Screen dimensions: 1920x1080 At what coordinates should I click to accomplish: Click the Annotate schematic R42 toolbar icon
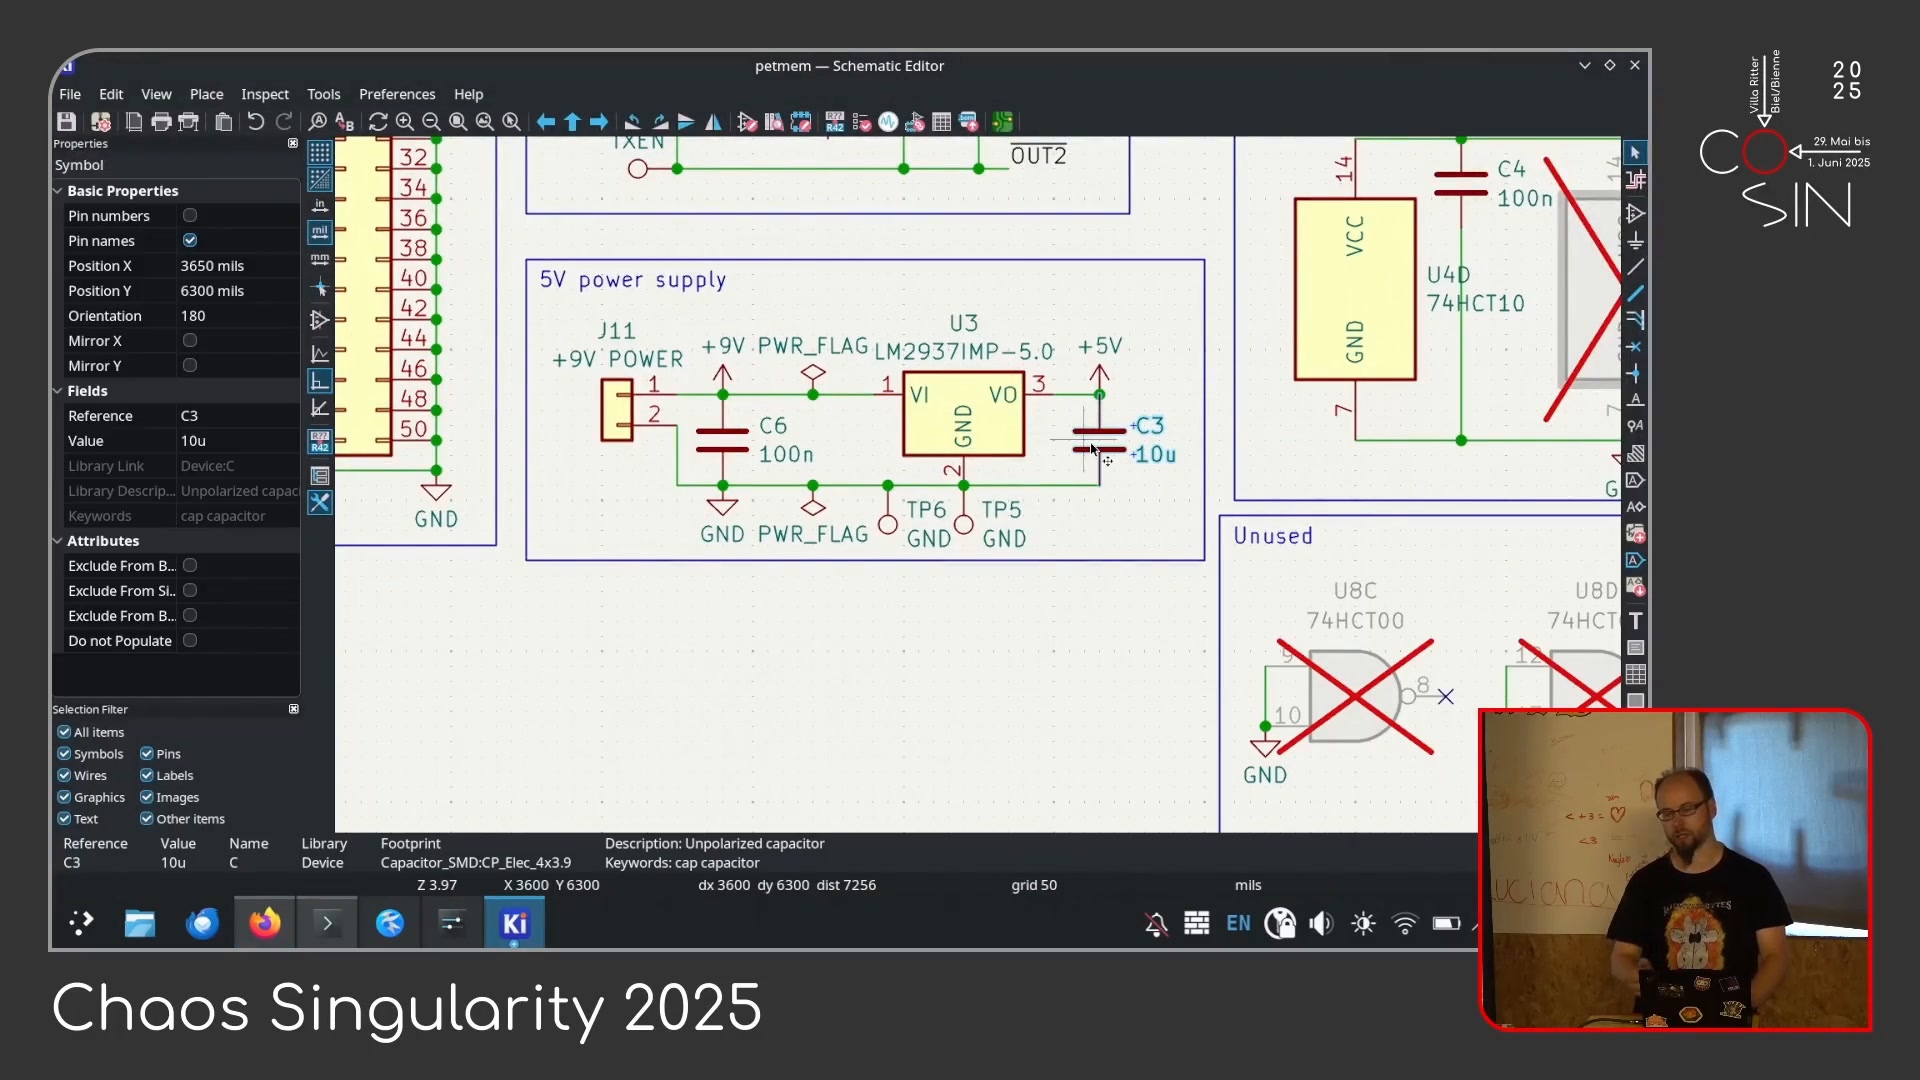[x=835, y=122]
